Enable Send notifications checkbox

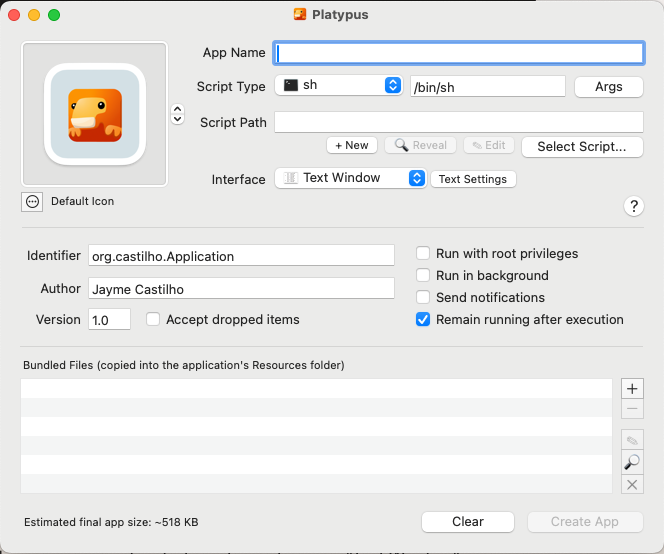tap(424, 298)
